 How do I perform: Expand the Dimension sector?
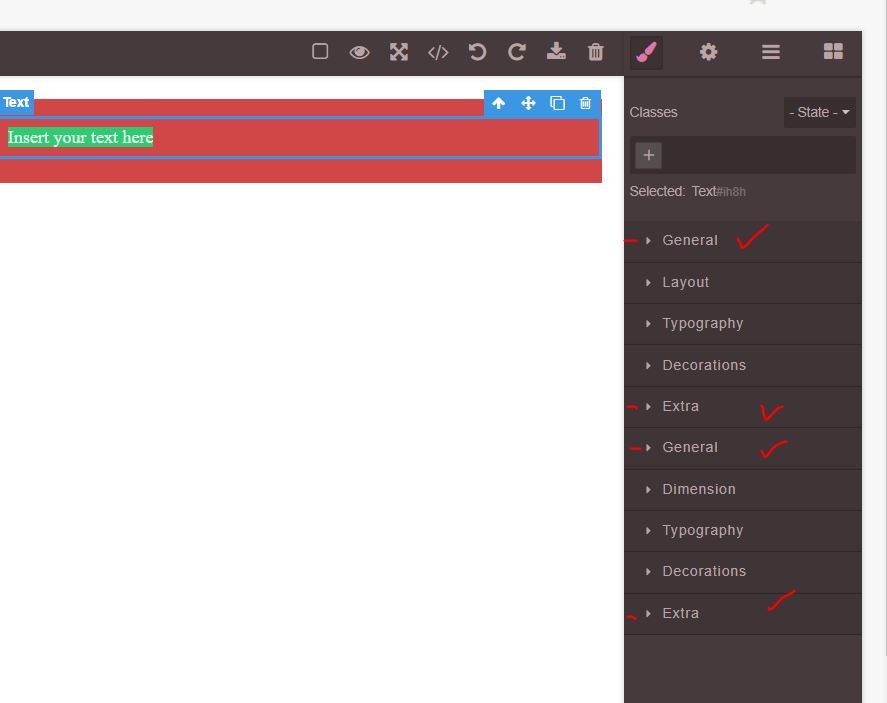click(743, 489)
